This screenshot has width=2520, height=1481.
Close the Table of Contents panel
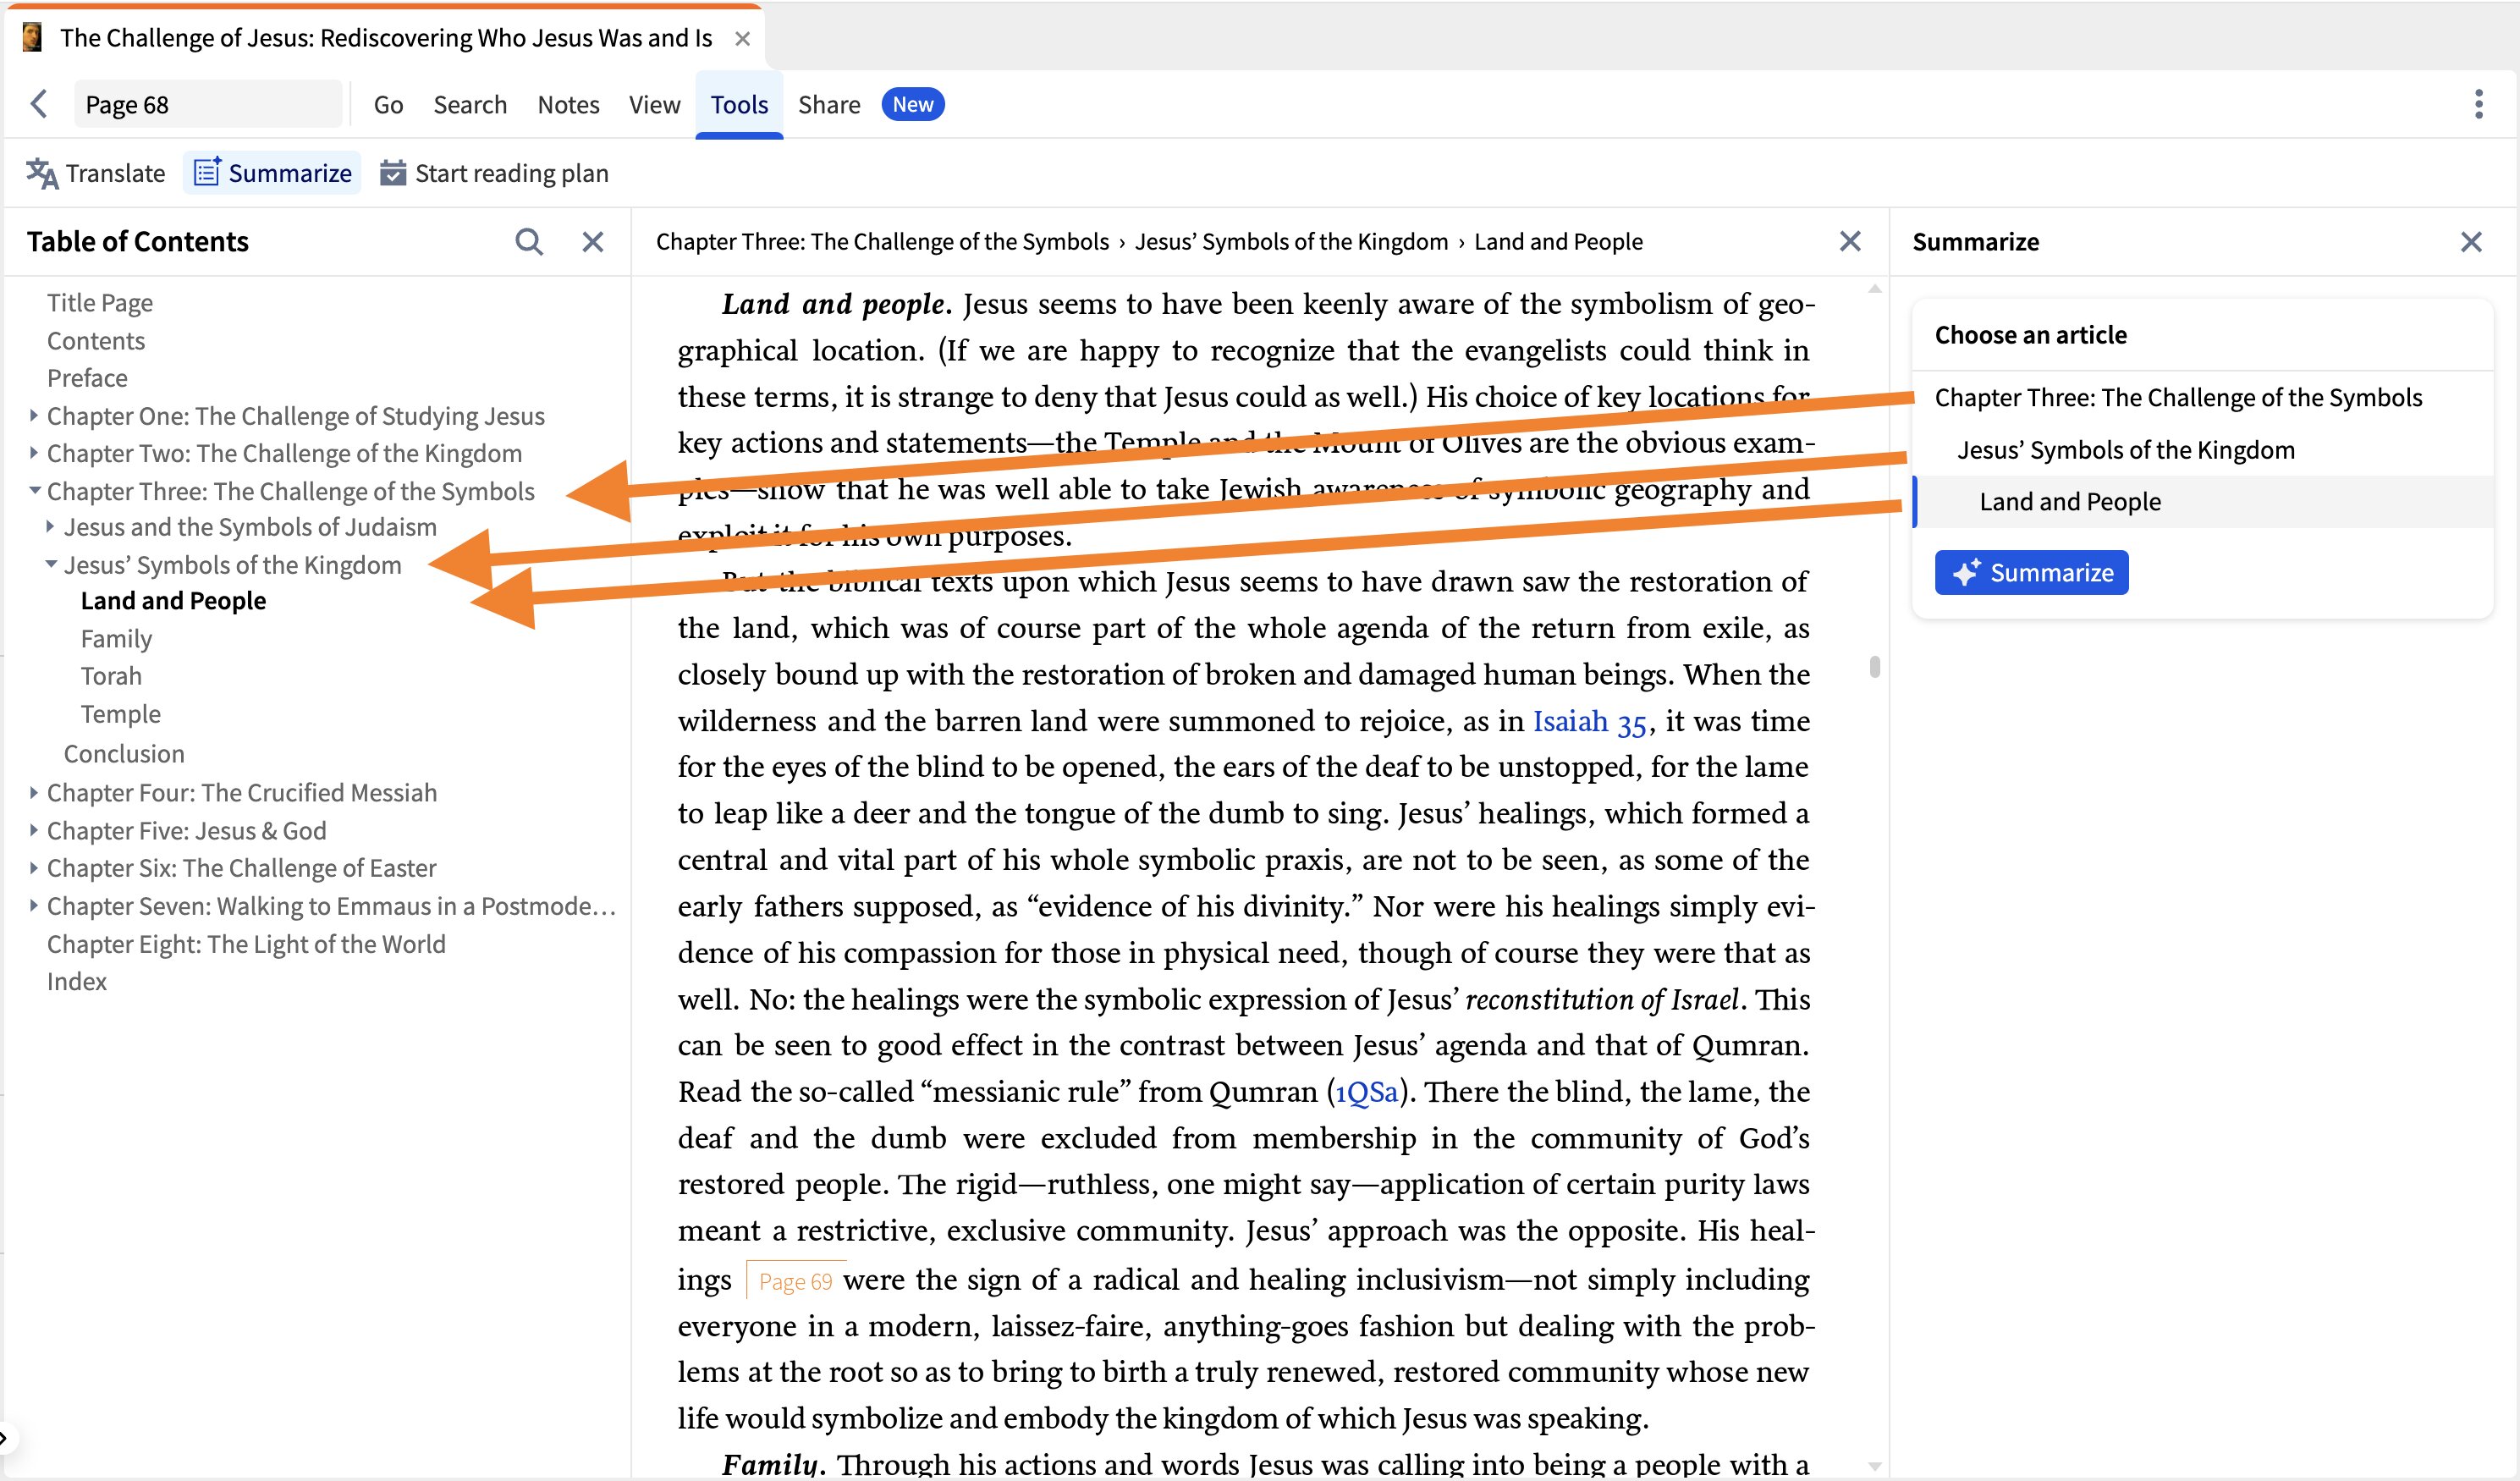point(593,241)
